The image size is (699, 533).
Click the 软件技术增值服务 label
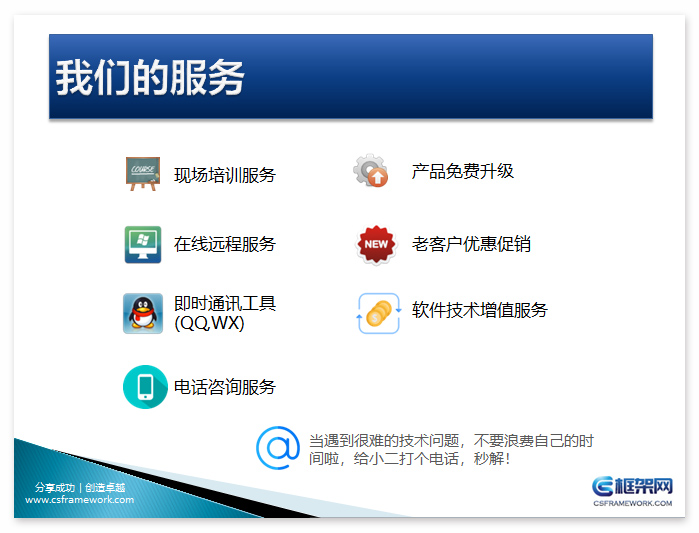[479, 310]
